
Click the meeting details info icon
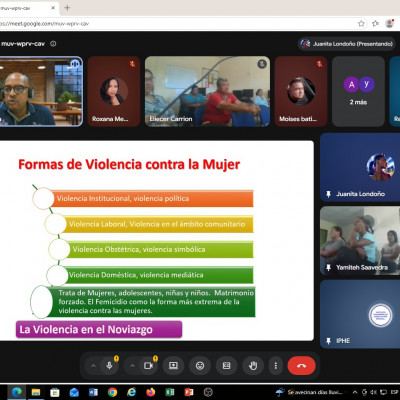pos(53,44)
